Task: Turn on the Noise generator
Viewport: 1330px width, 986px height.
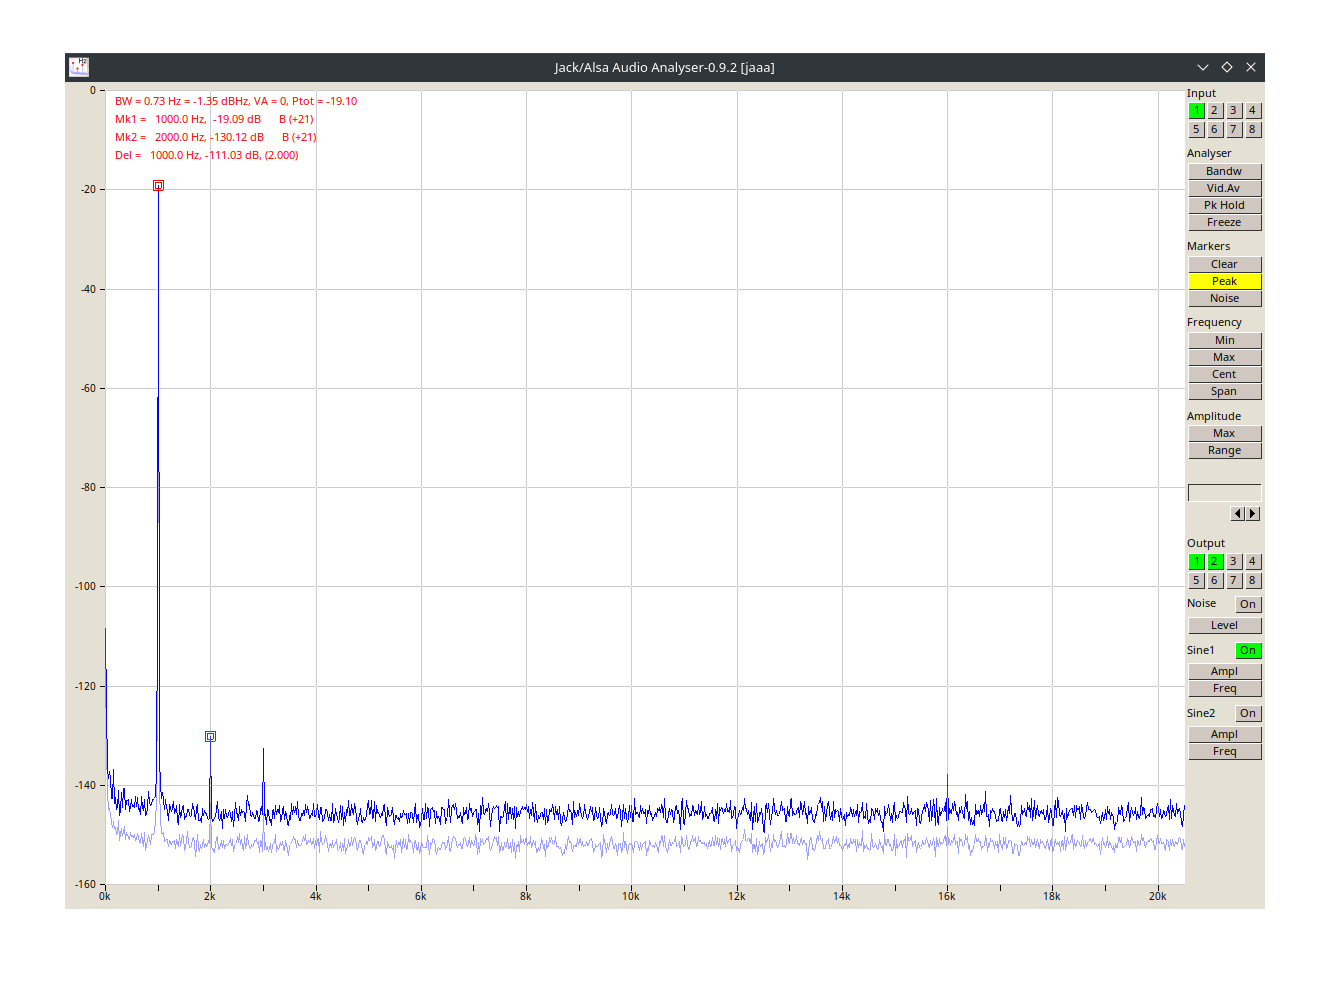Action: point(1248,604)
